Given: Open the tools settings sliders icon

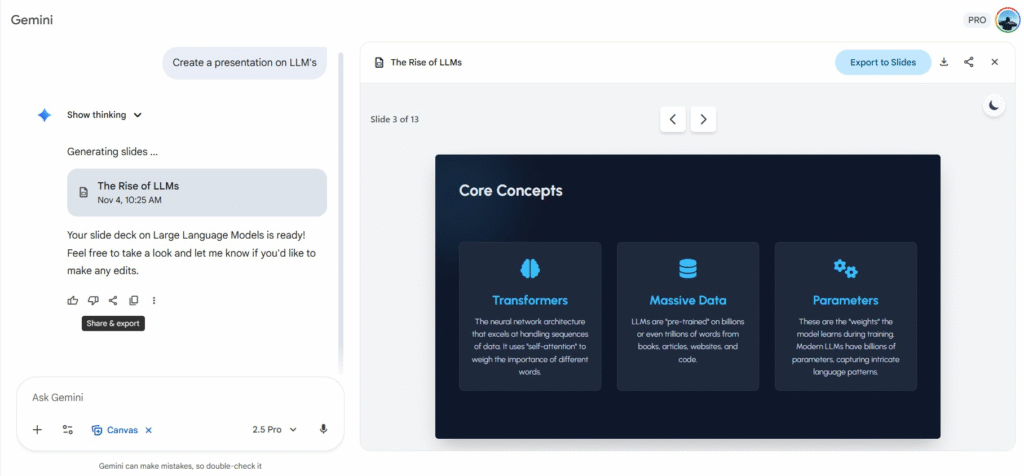Looking at the screenshot, I should tap(68, 429).
